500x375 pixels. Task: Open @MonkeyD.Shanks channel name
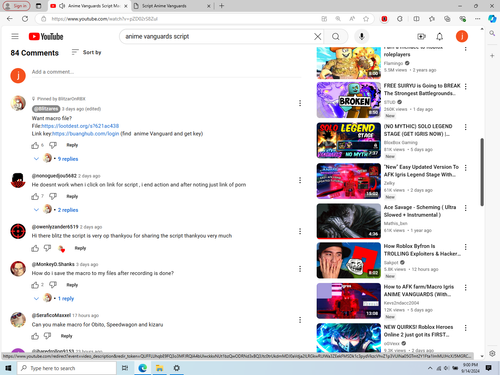53,264
